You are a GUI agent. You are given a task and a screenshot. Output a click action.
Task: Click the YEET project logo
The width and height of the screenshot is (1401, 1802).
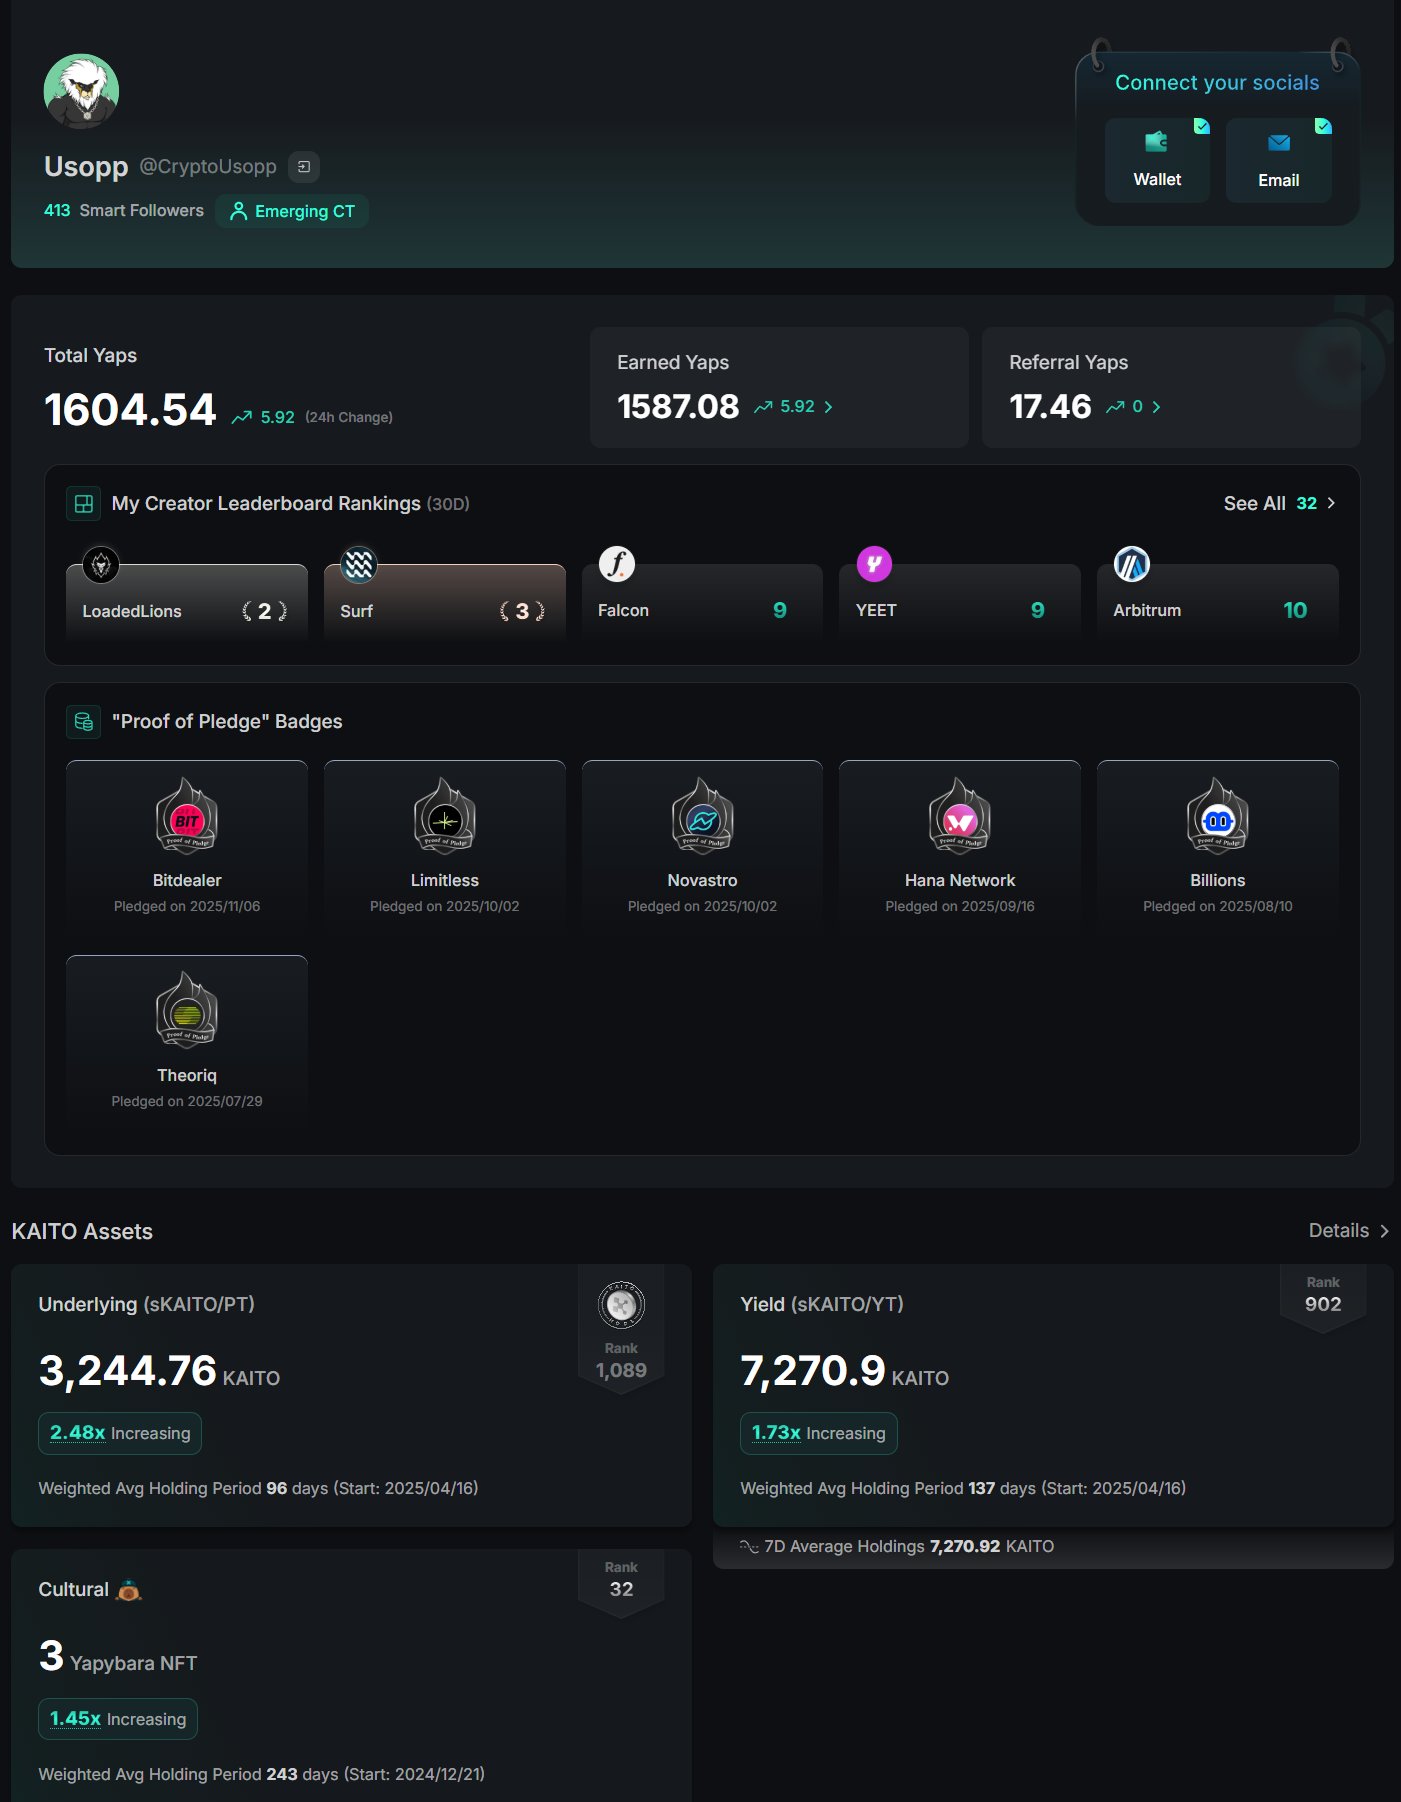(874, 564)
